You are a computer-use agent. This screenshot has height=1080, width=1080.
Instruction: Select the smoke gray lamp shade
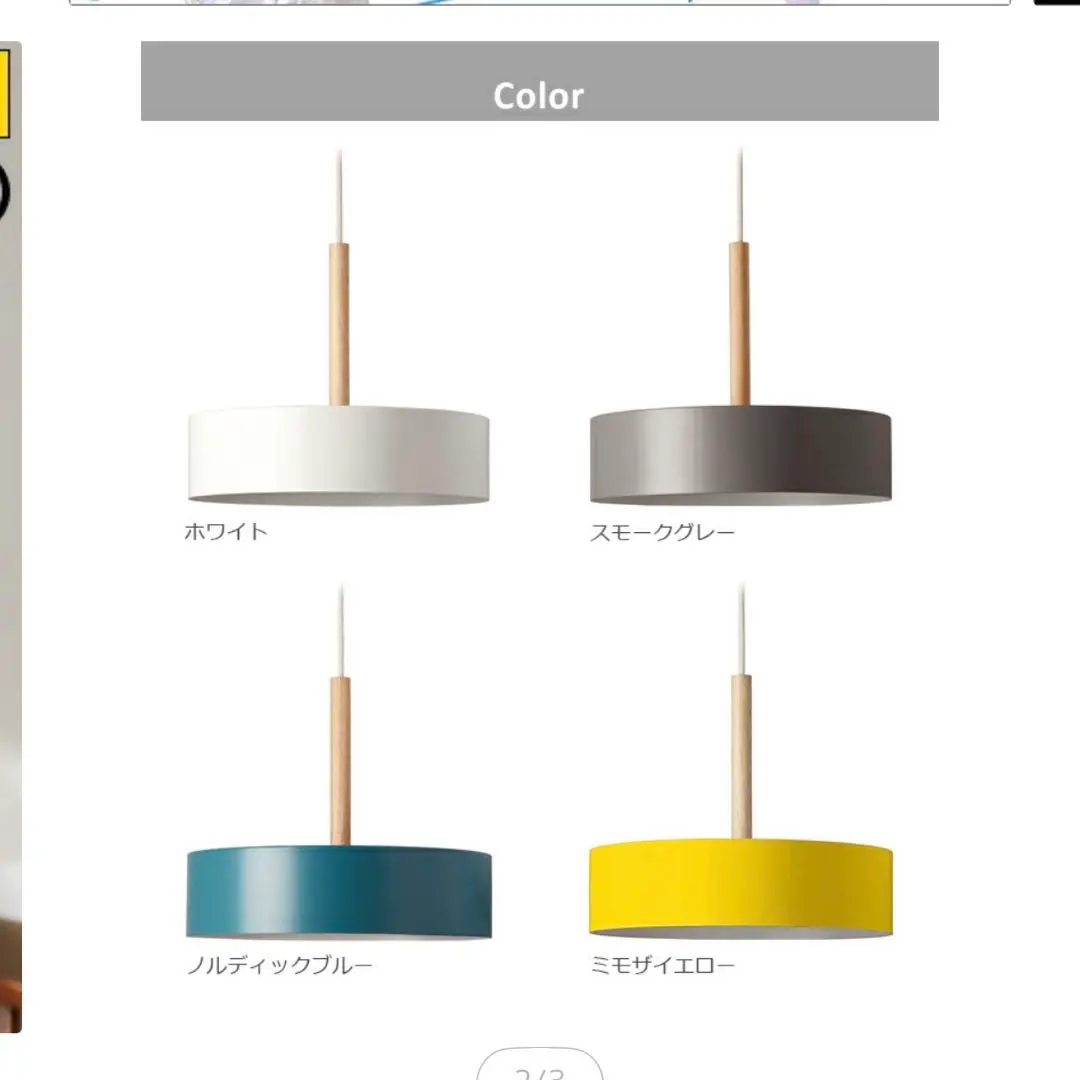(x=740, y=455)
